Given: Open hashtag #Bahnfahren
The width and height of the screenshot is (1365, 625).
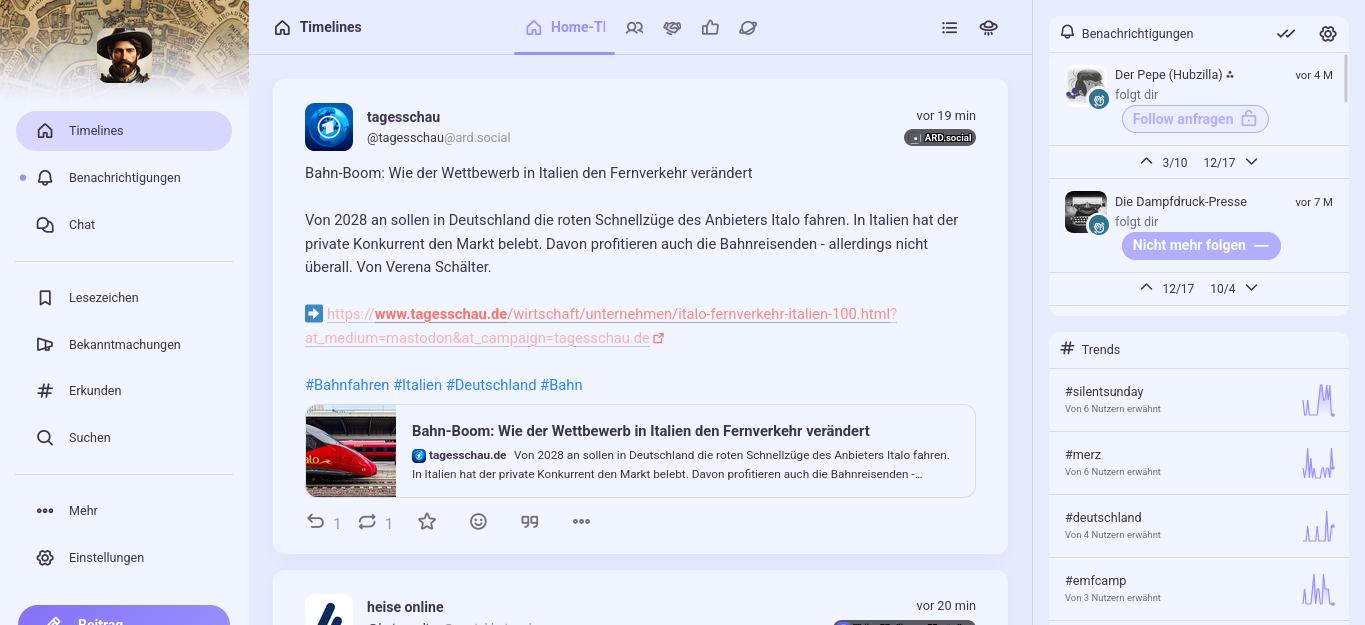Looking at the screenshot, I should pyautogui.click(x=347, y=385).
